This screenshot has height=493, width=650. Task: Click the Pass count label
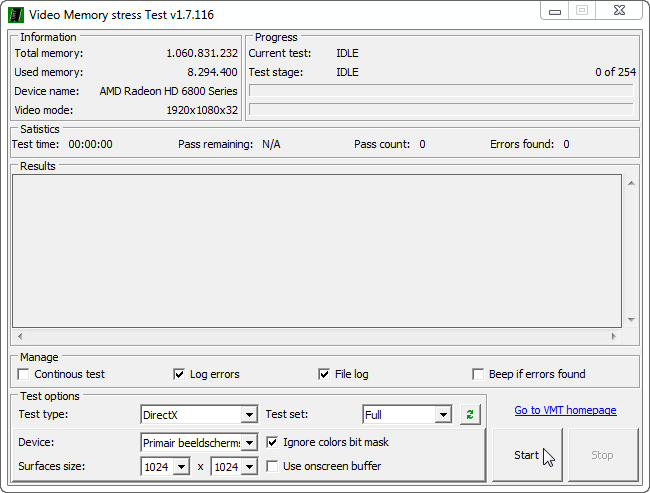[382, 144]
